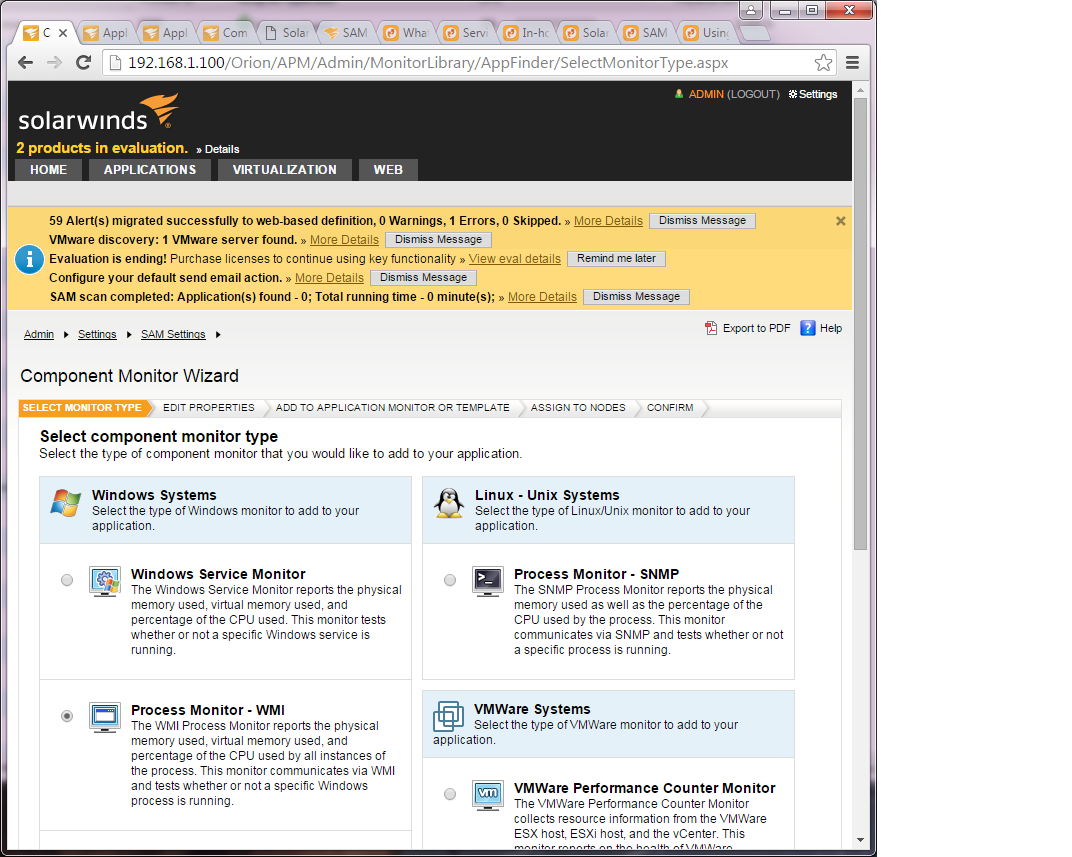Select the Windows Service Monitor radio button
Viewport: 1072px width, 857px height.
tap(67, 580)
